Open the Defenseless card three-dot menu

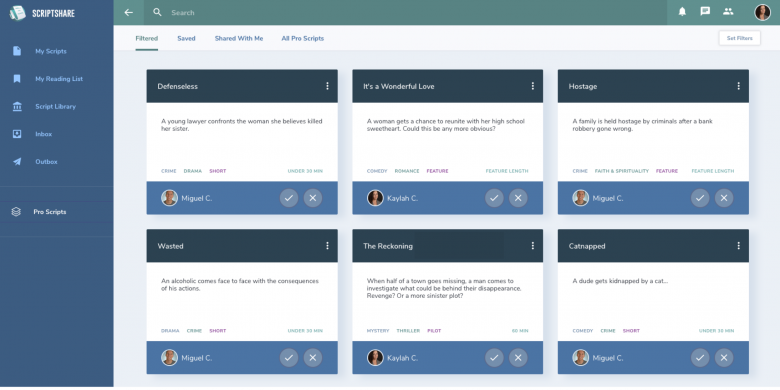(x=327, y=86)
